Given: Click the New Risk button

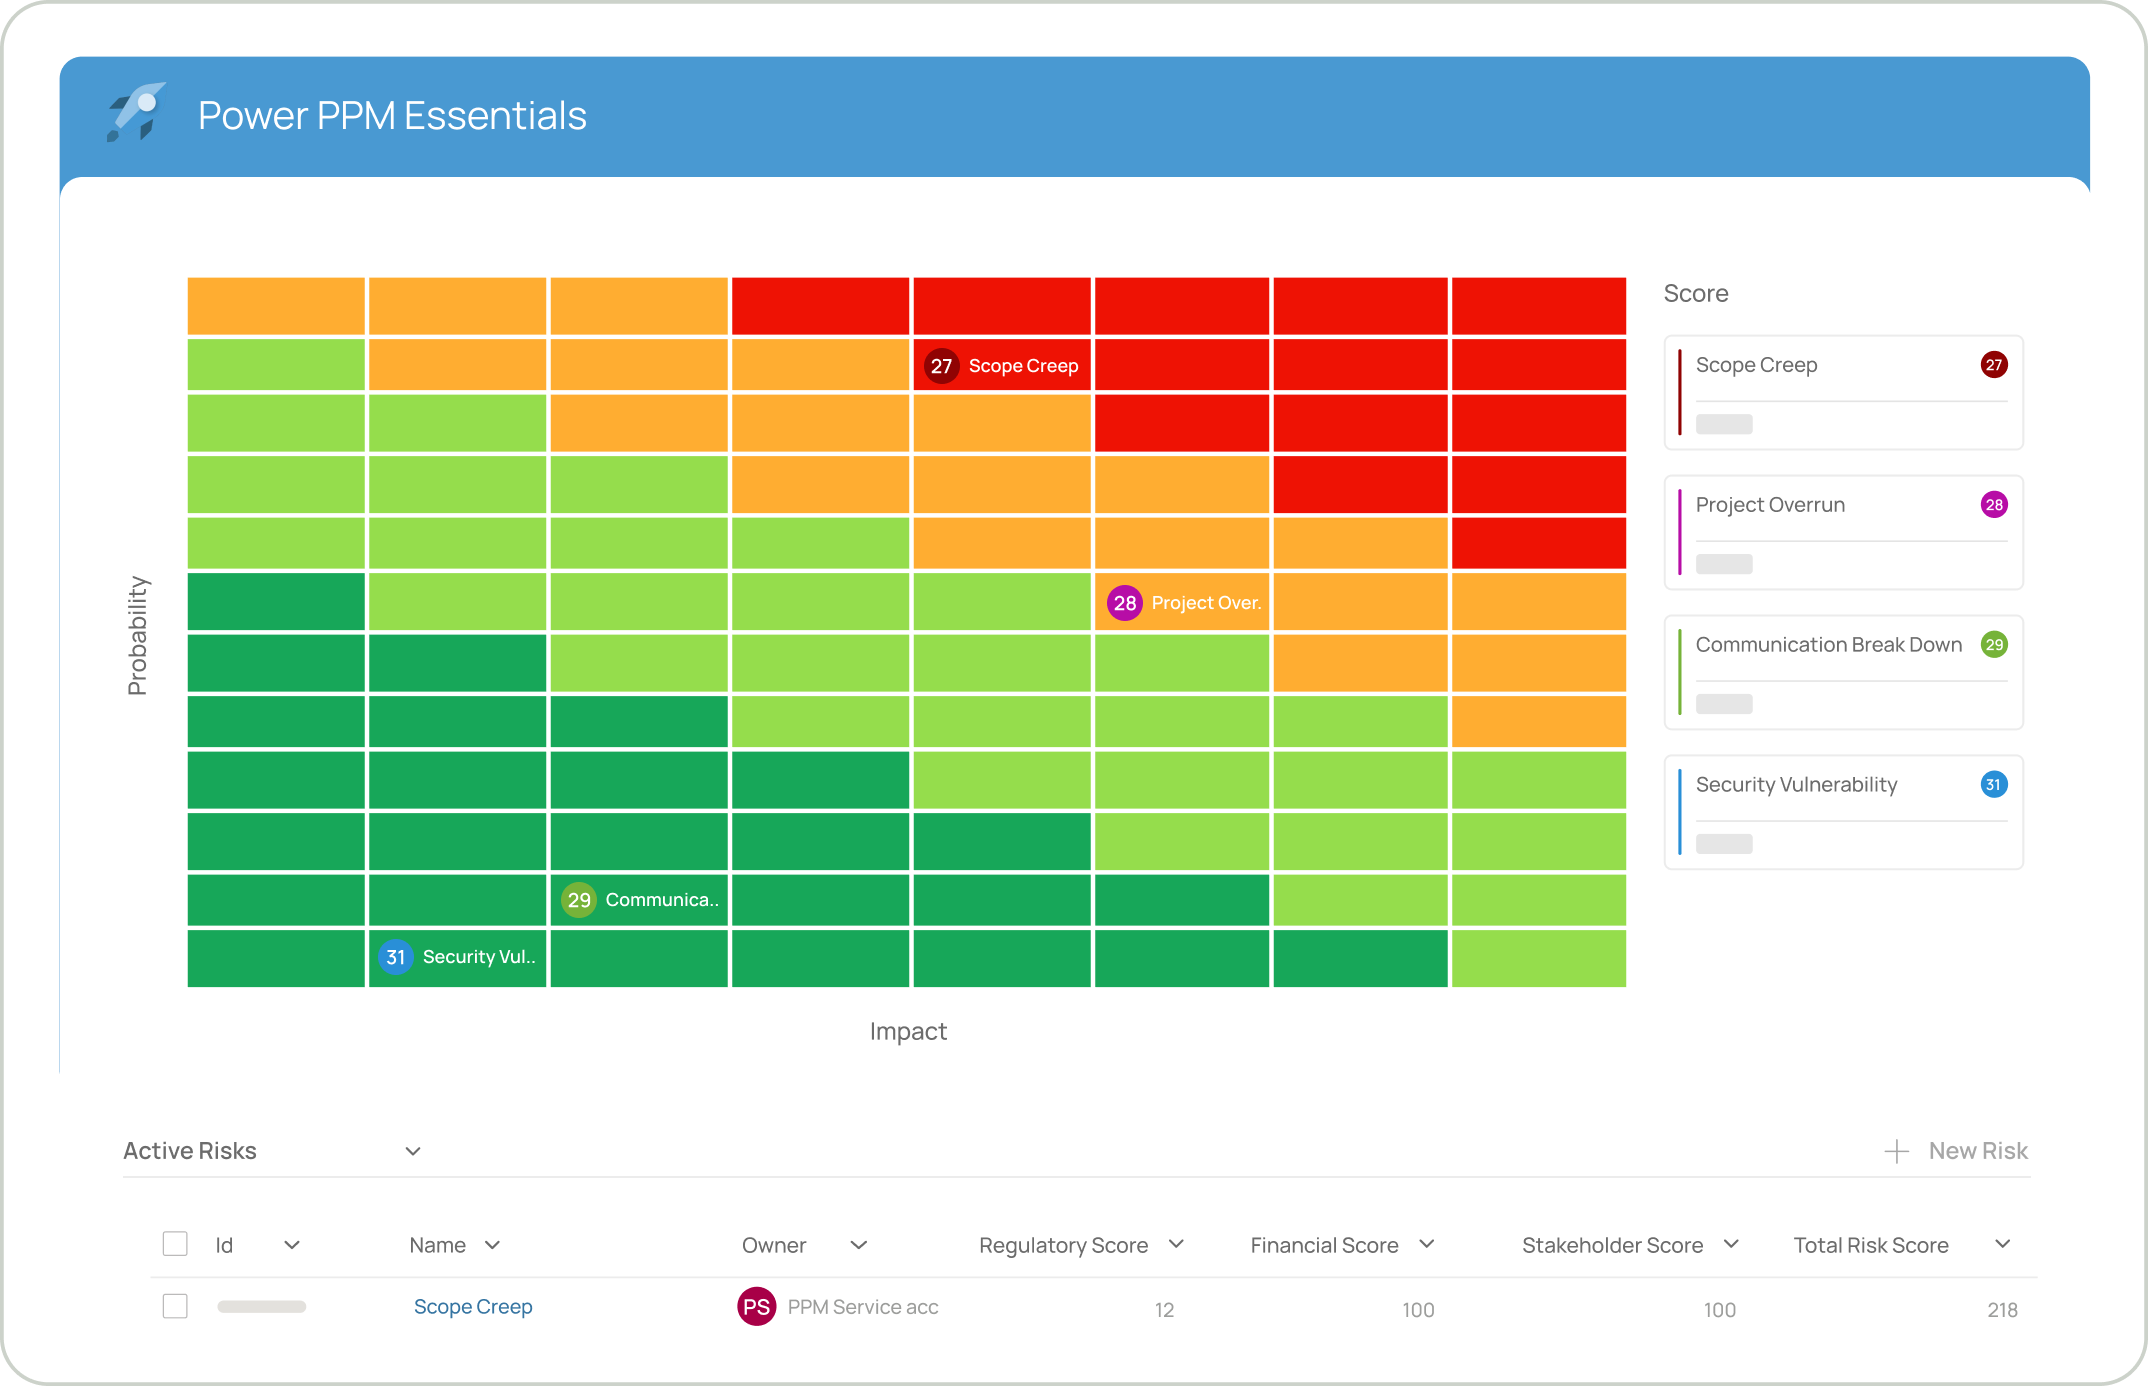Looking at the screenshot, I should [1956, 1152].
